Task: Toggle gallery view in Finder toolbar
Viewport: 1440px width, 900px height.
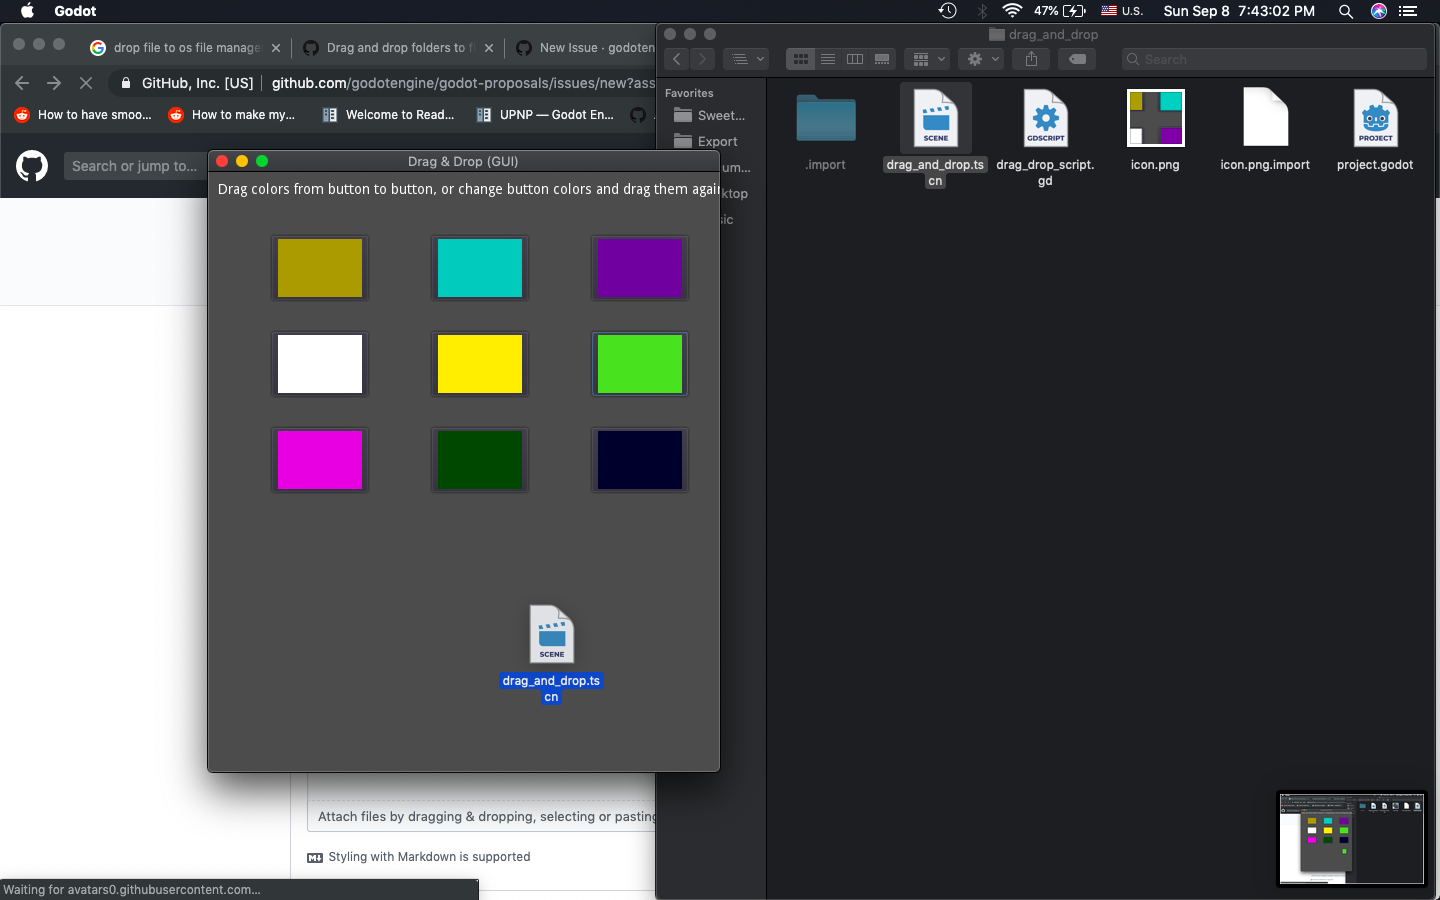Action: (x=882, y=58)
